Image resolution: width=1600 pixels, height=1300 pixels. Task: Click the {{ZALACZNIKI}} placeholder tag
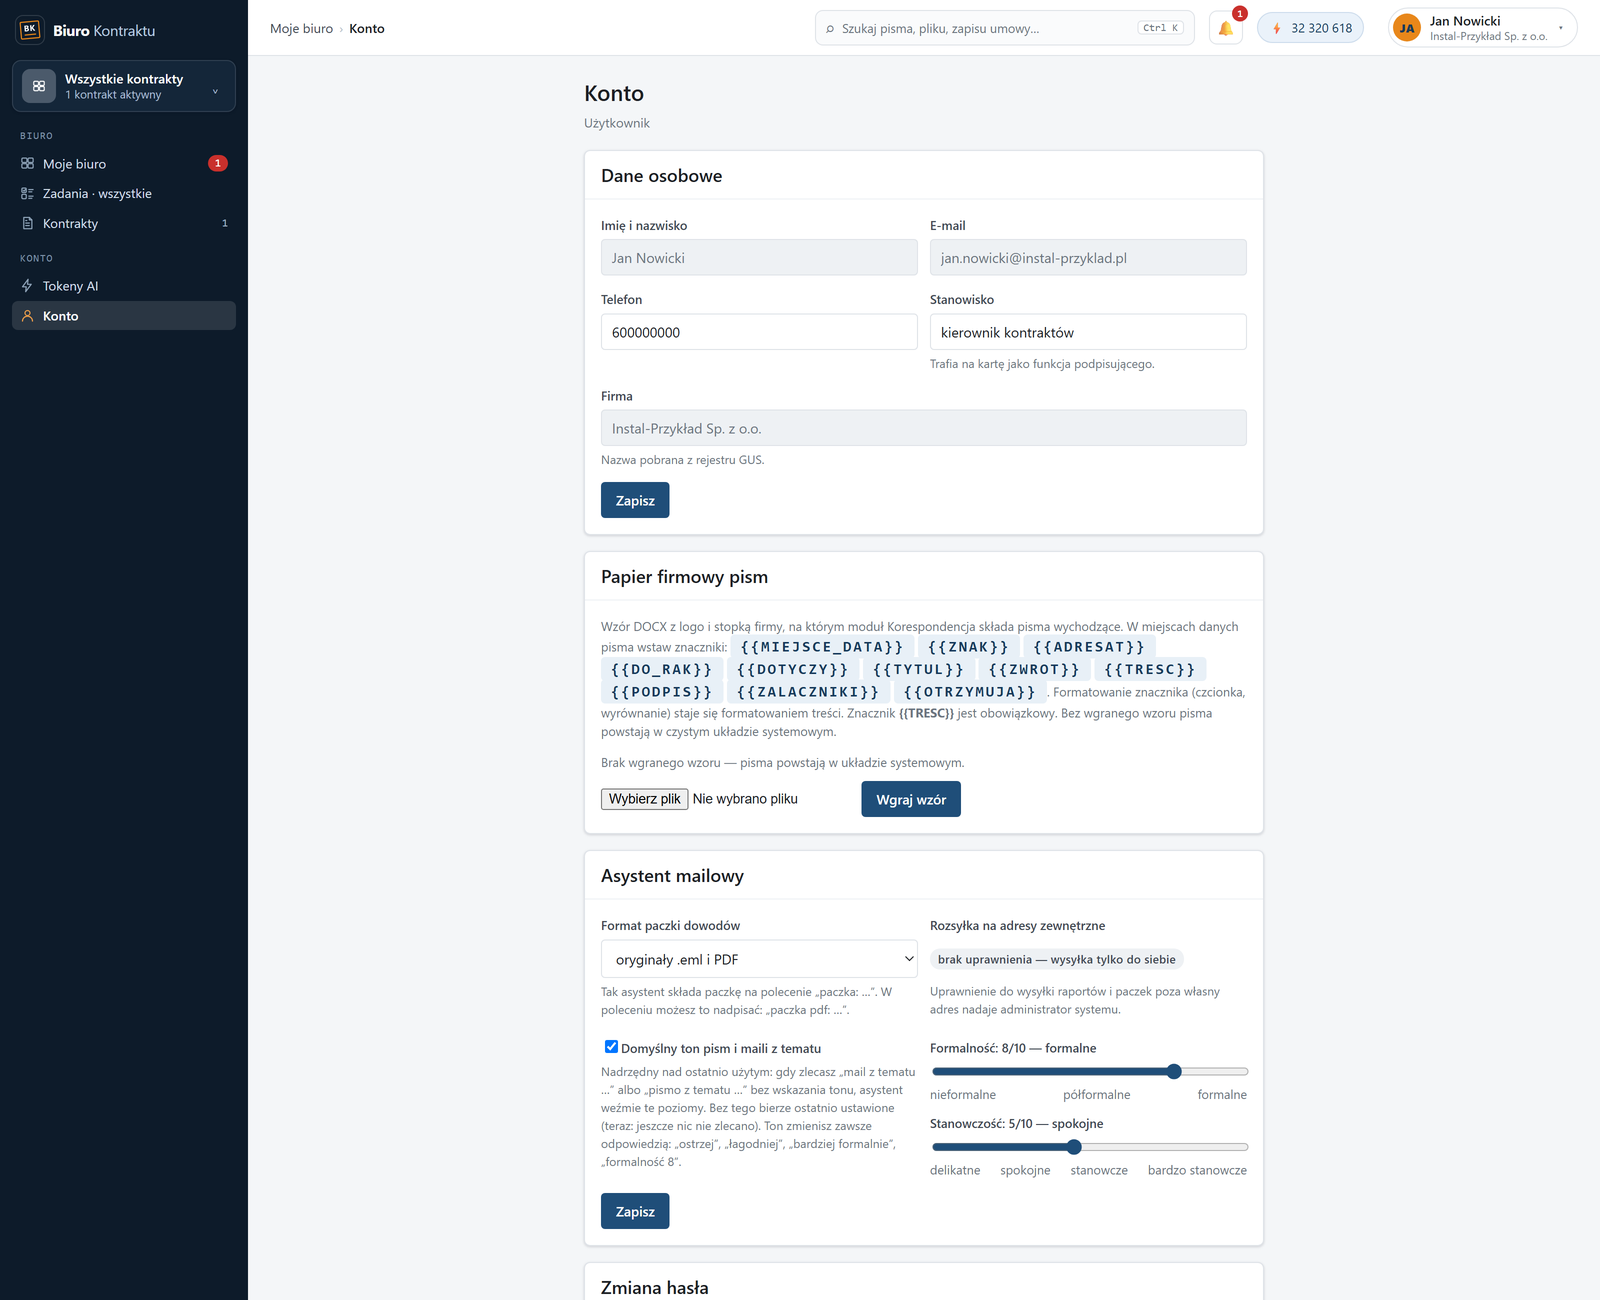(808, 692)
